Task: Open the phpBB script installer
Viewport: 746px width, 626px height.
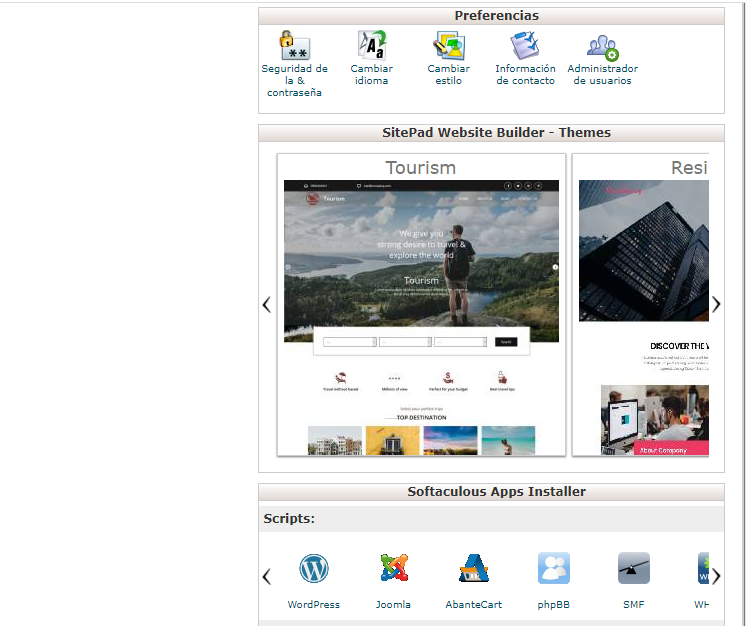Action: click(553, 569)
